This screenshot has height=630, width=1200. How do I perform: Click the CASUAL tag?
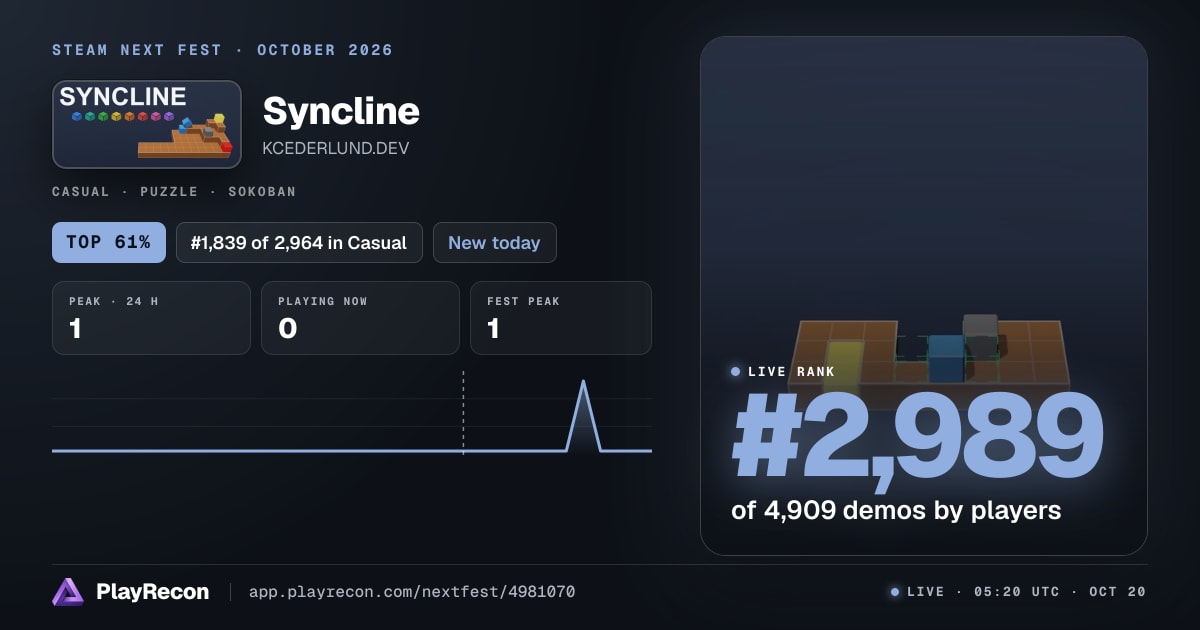pos(81,191)
